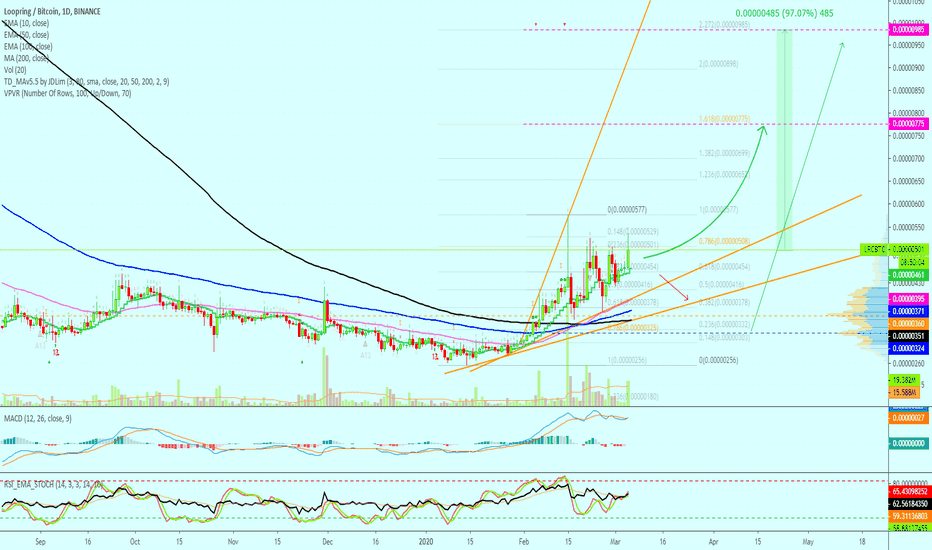
Task: Select the Vol (20) indicator label
Action: (17, 70)
